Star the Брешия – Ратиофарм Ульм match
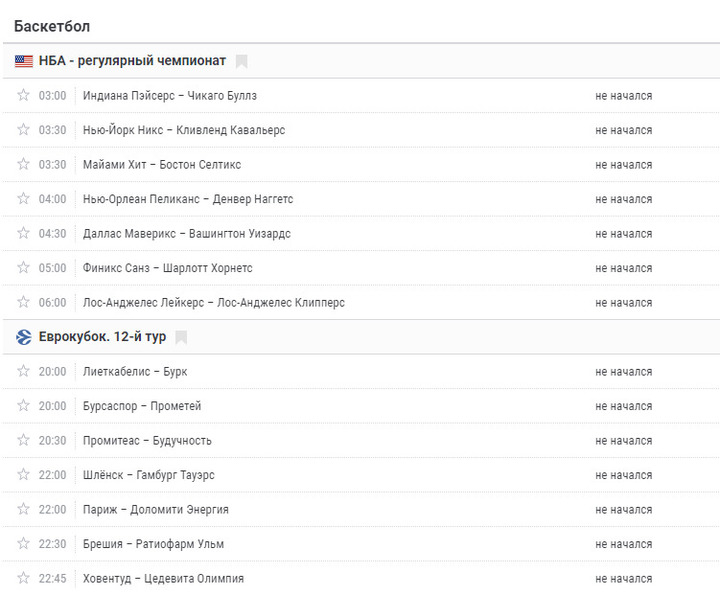Viewport: 720px width, 595px height. click(23, 543)
